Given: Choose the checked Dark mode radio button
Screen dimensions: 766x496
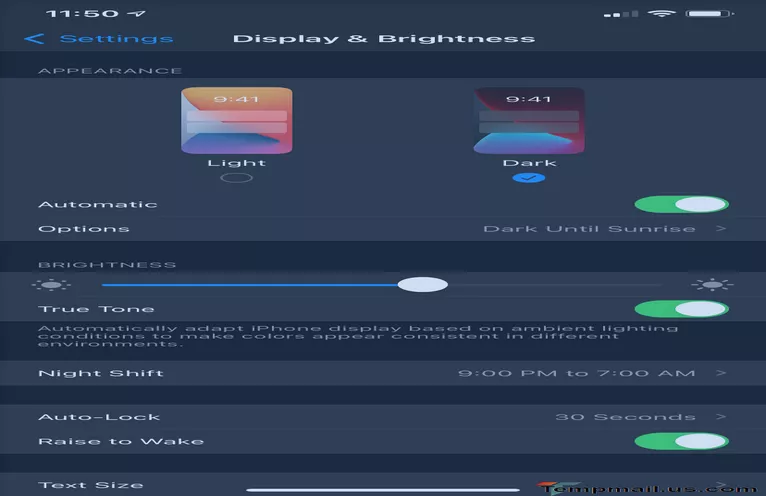Looking at the screenshot, I should pos(529,178).
